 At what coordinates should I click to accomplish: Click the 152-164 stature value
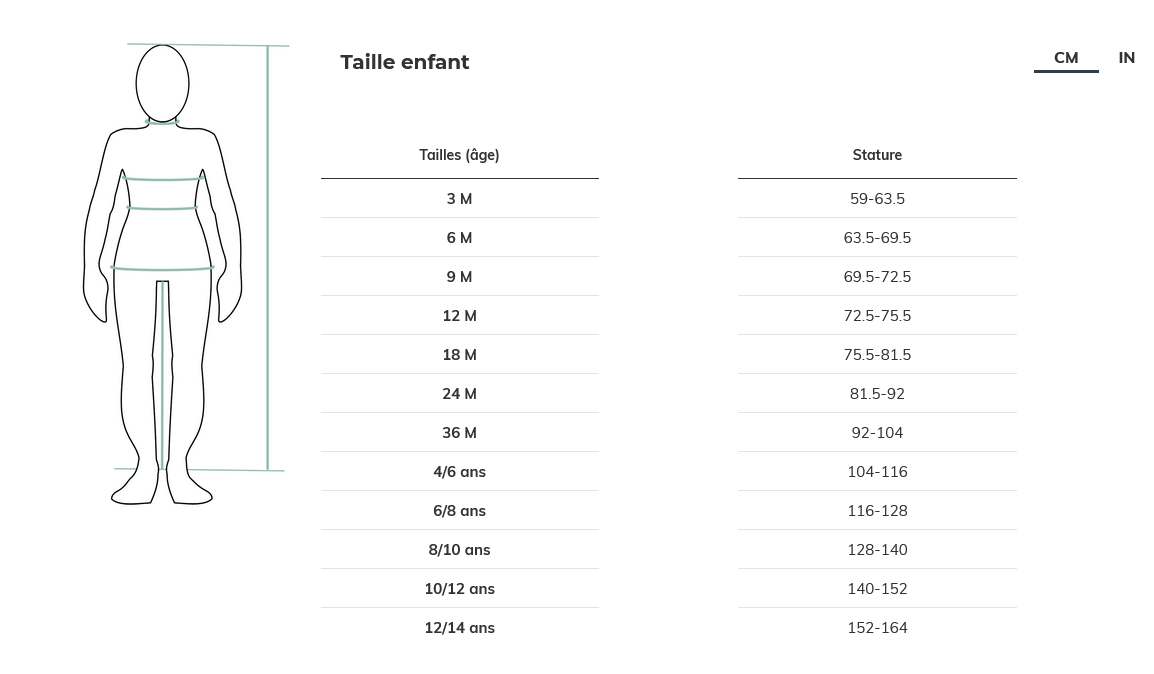coord(877,628)
